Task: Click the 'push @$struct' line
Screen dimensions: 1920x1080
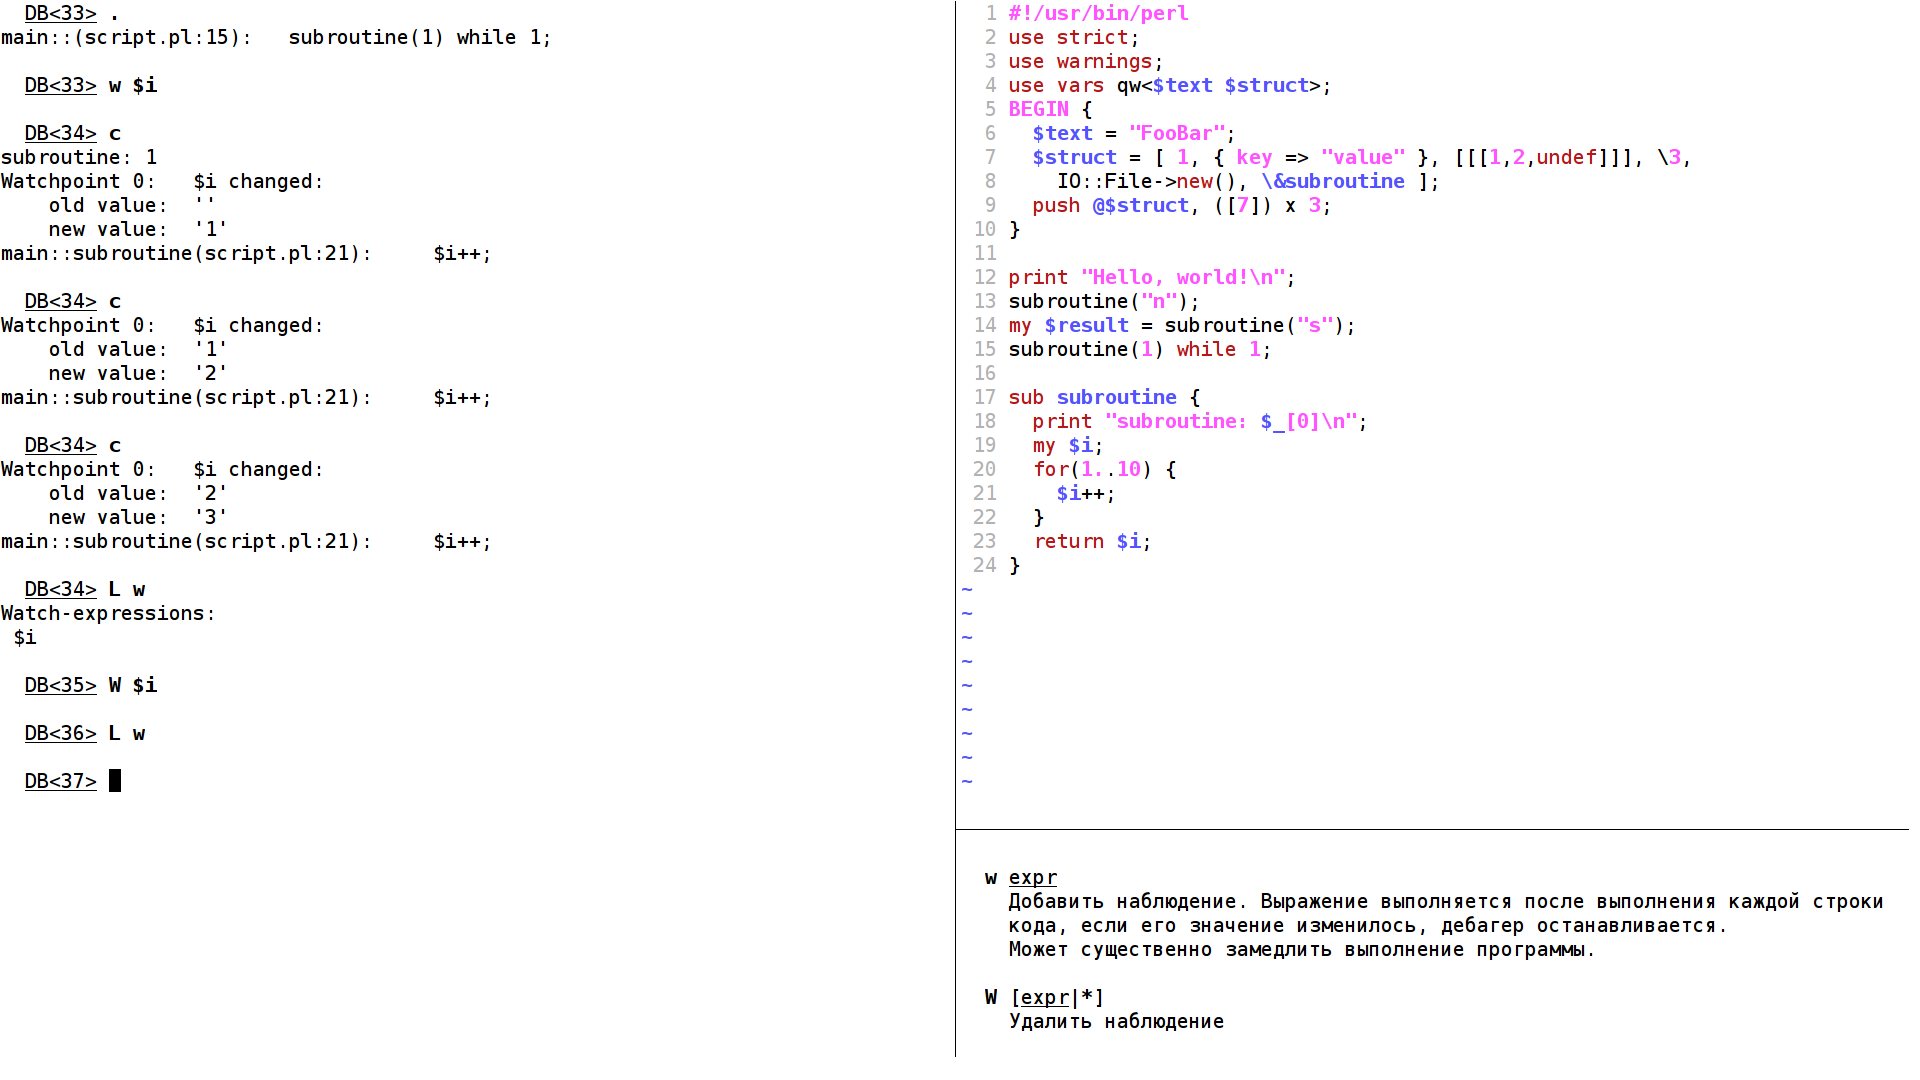Action: tap(1182, 205)
